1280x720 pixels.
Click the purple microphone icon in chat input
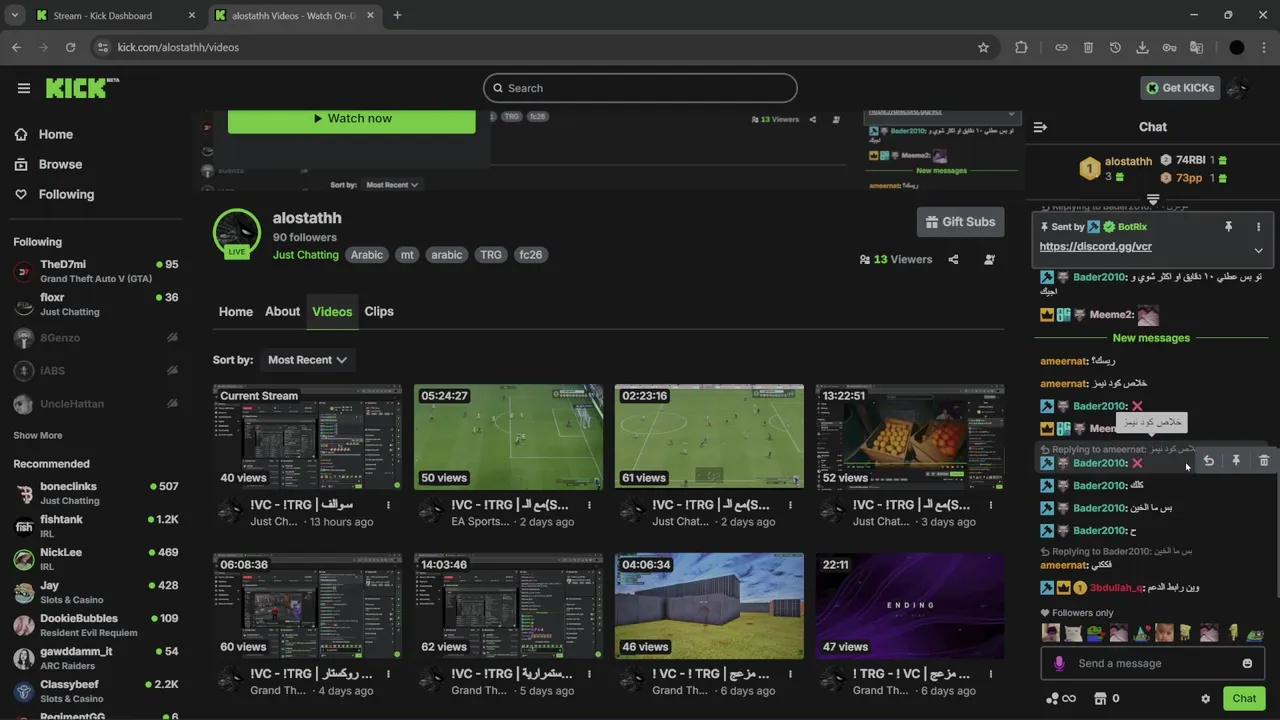pyautogui.click(x=1059, y=663)
